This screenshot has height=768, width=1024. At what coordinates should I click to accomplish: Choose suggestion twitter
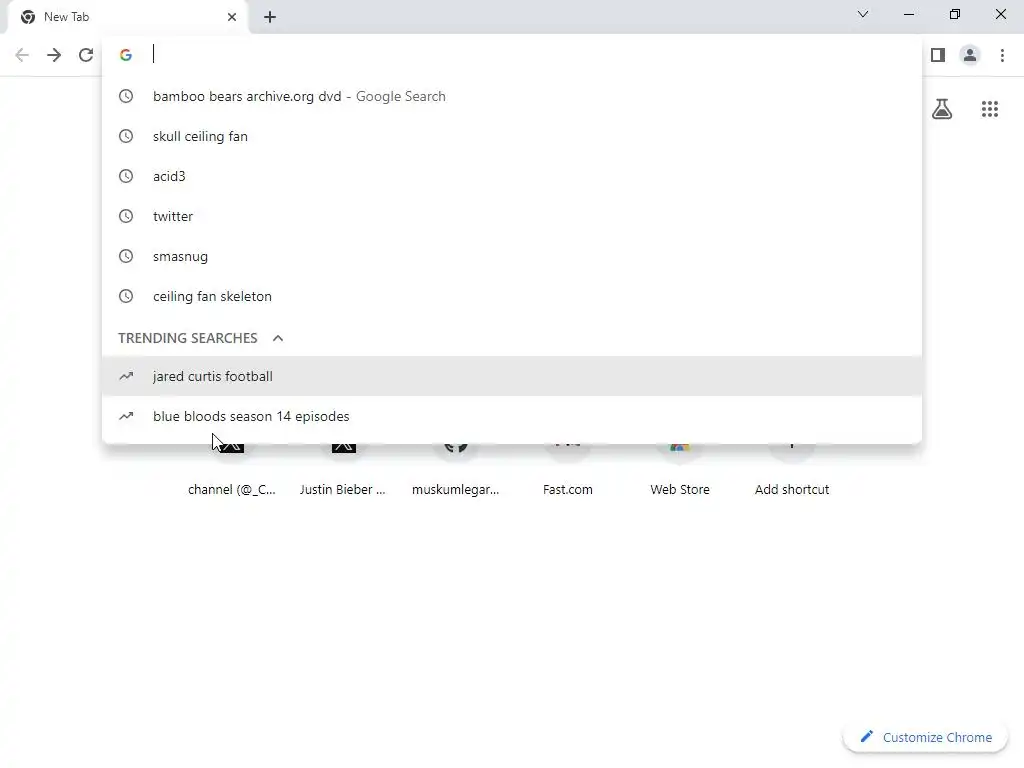(x=512, y=216)
